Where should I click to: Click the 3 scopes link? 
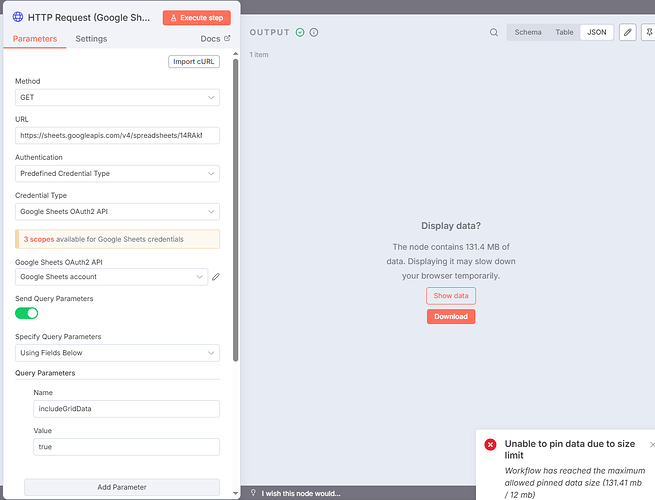point(39,239)
